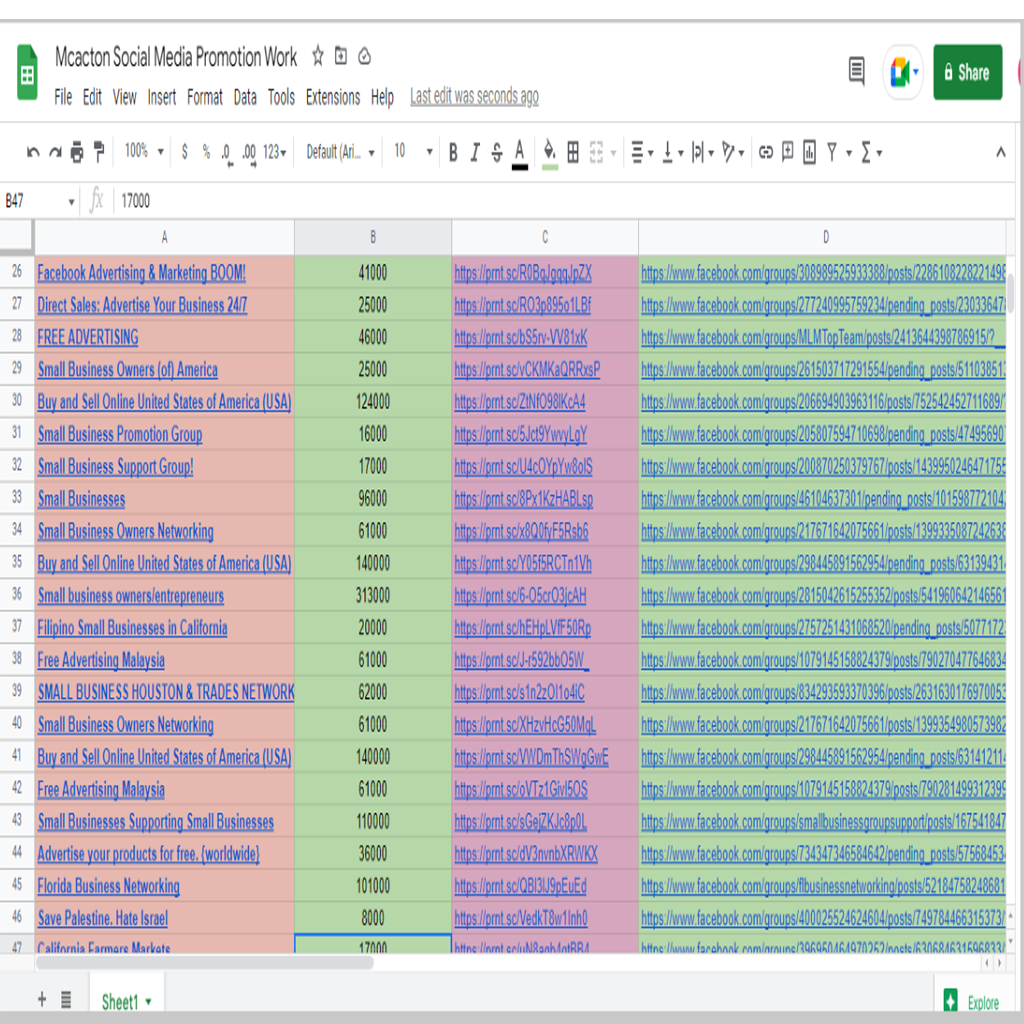Open 'Last edit was seconds ago' link

pyautogui.click(x=474, y=97)
